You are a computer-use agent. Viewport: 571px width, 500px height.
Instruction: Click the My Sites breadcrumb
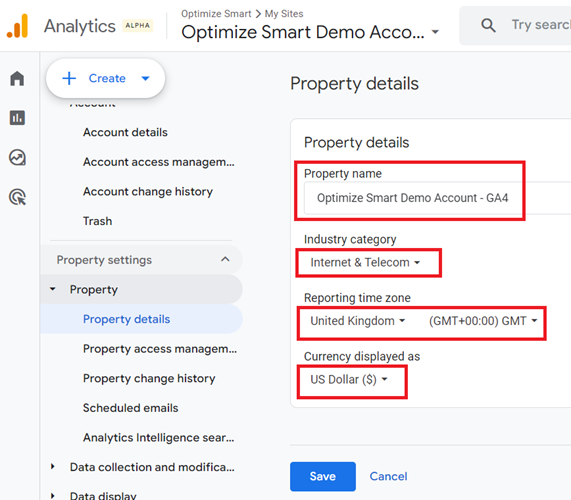(284, 14)
